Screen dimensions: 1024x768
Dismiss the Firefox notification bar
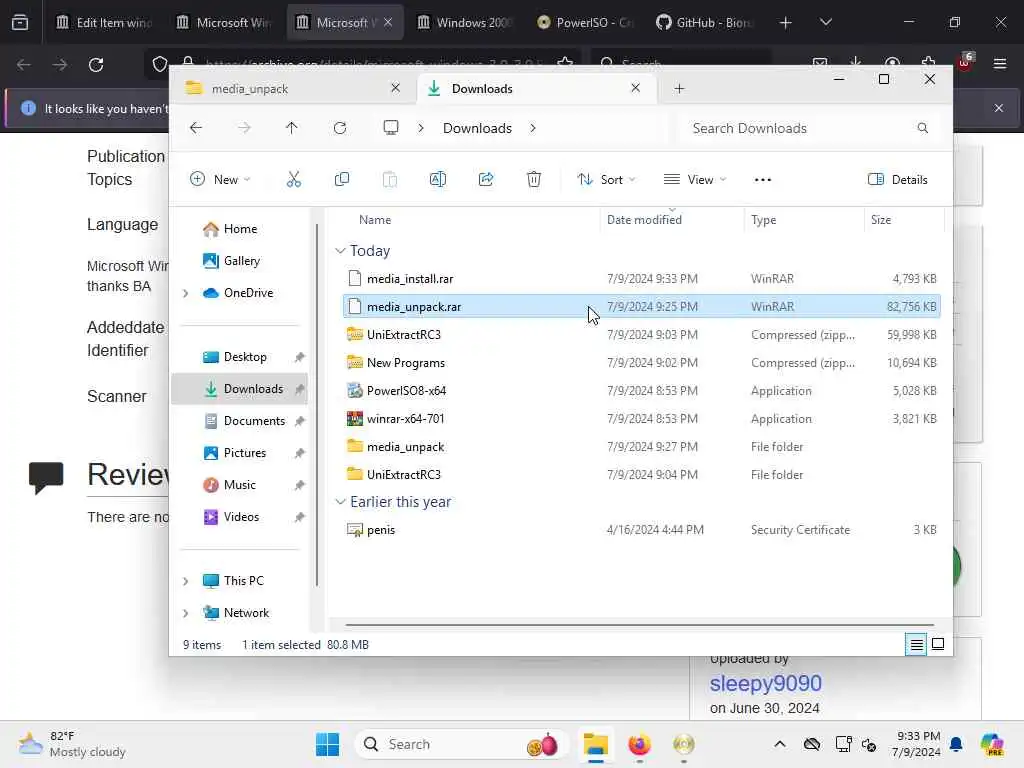coord(999,108)
